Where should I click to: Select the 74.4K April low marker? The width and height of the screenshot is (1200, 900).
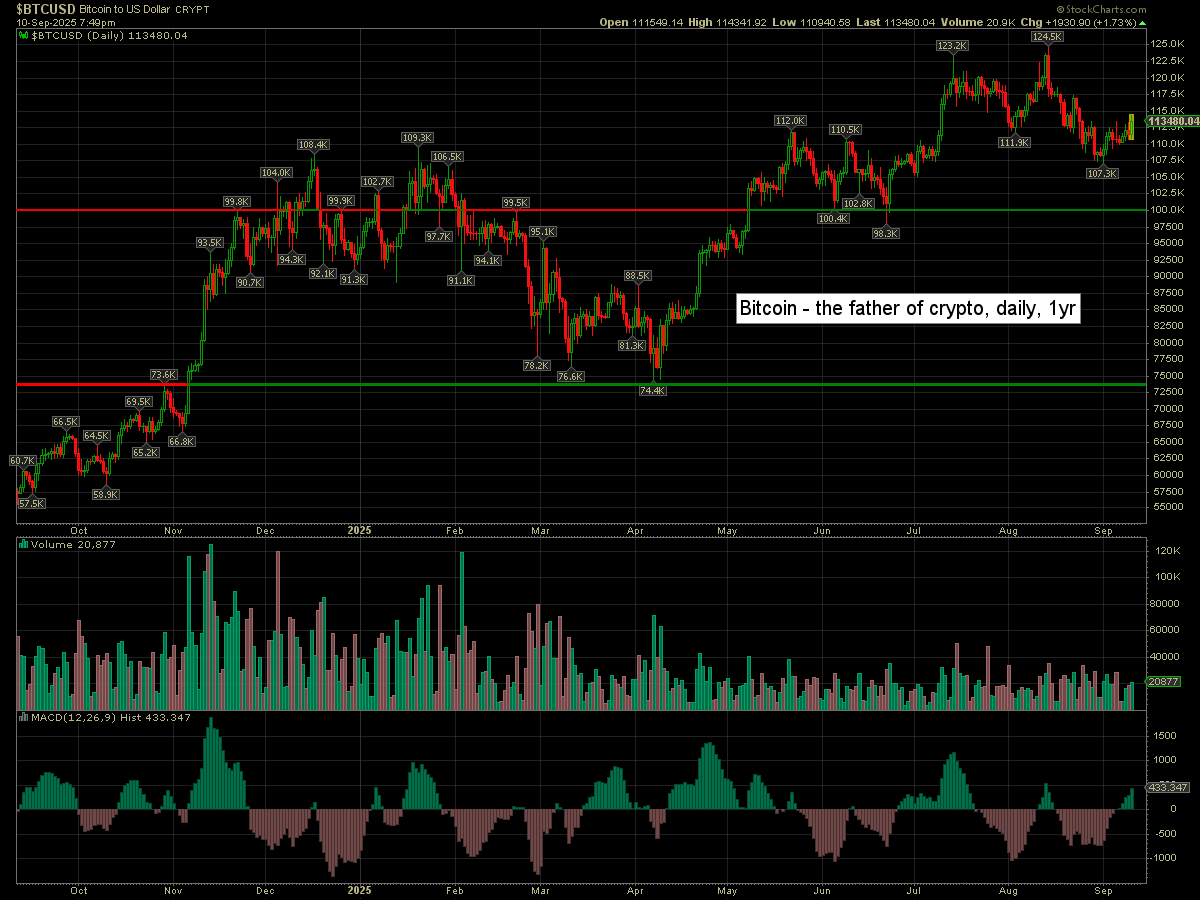click(x=652, y=391)
